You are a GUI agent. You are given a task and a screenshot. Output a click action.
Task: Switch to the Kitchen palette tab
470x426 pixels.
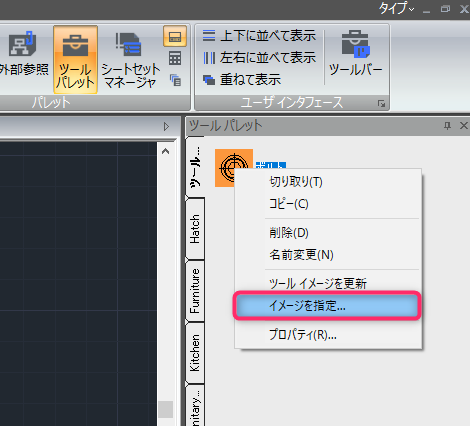(195, 353)
